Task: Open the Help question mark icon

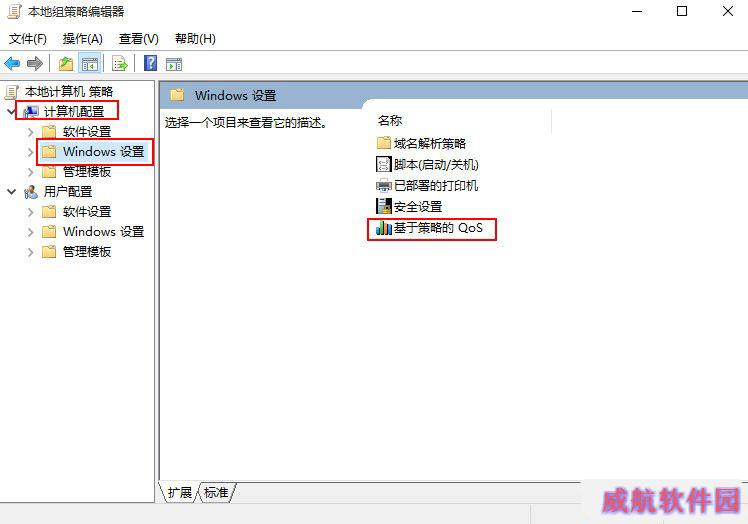Action: point(150,63)
